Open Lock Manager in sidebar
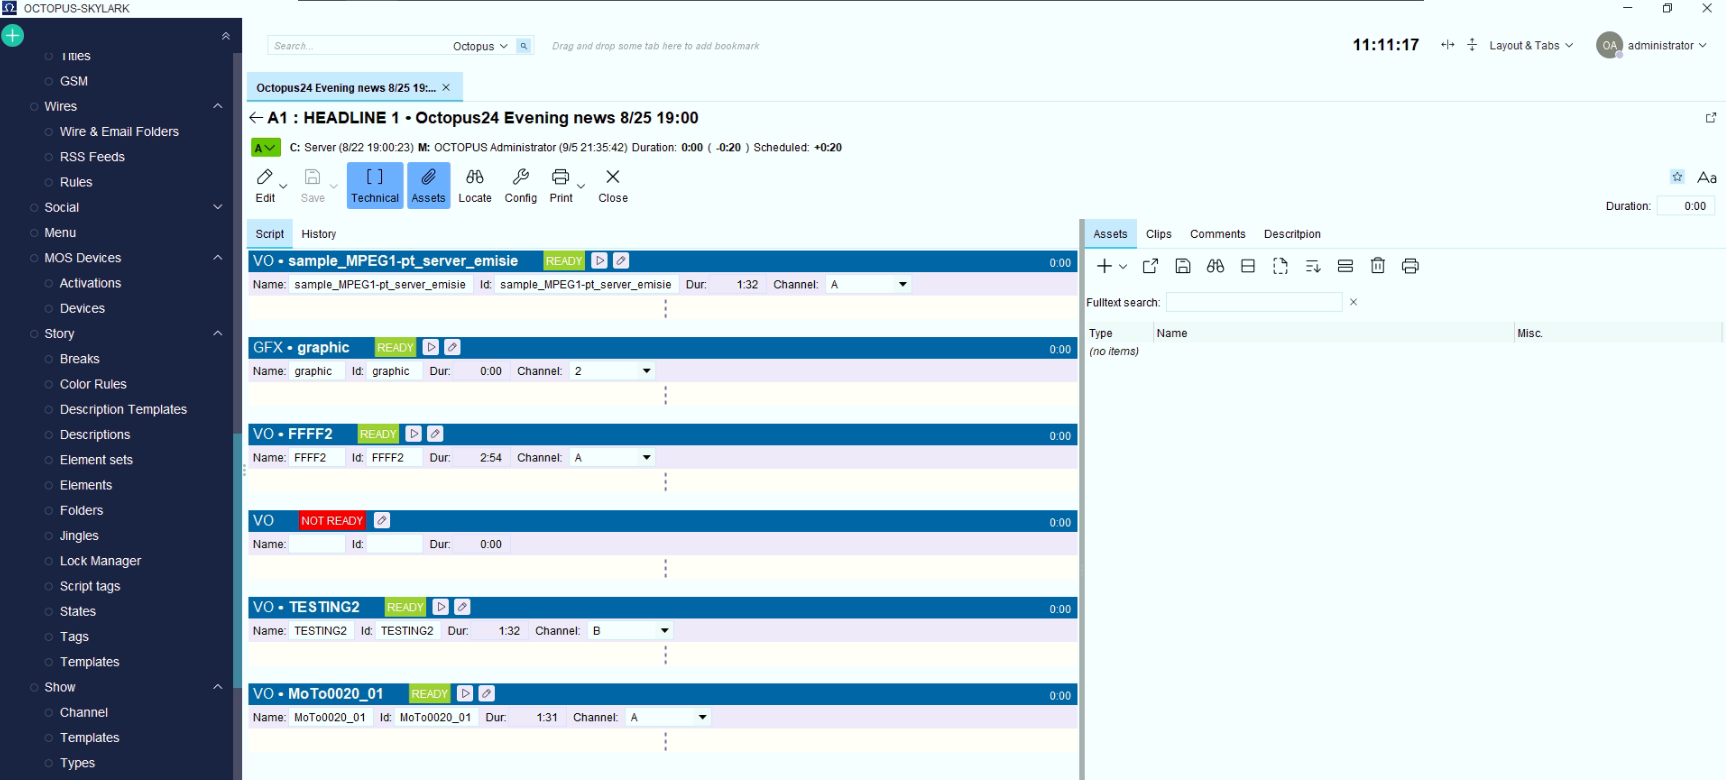 [100, 561]
